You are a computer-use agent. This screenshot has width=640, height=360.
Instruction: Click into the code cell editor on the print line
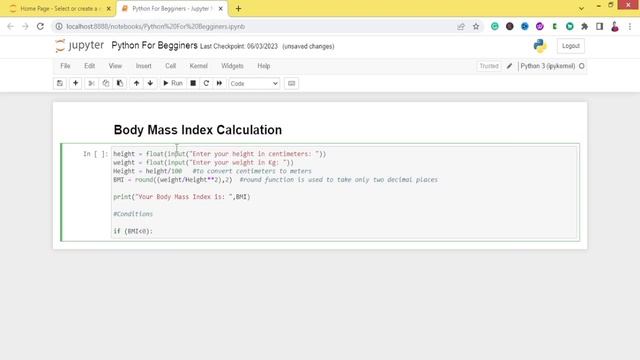tap(182, 197)
